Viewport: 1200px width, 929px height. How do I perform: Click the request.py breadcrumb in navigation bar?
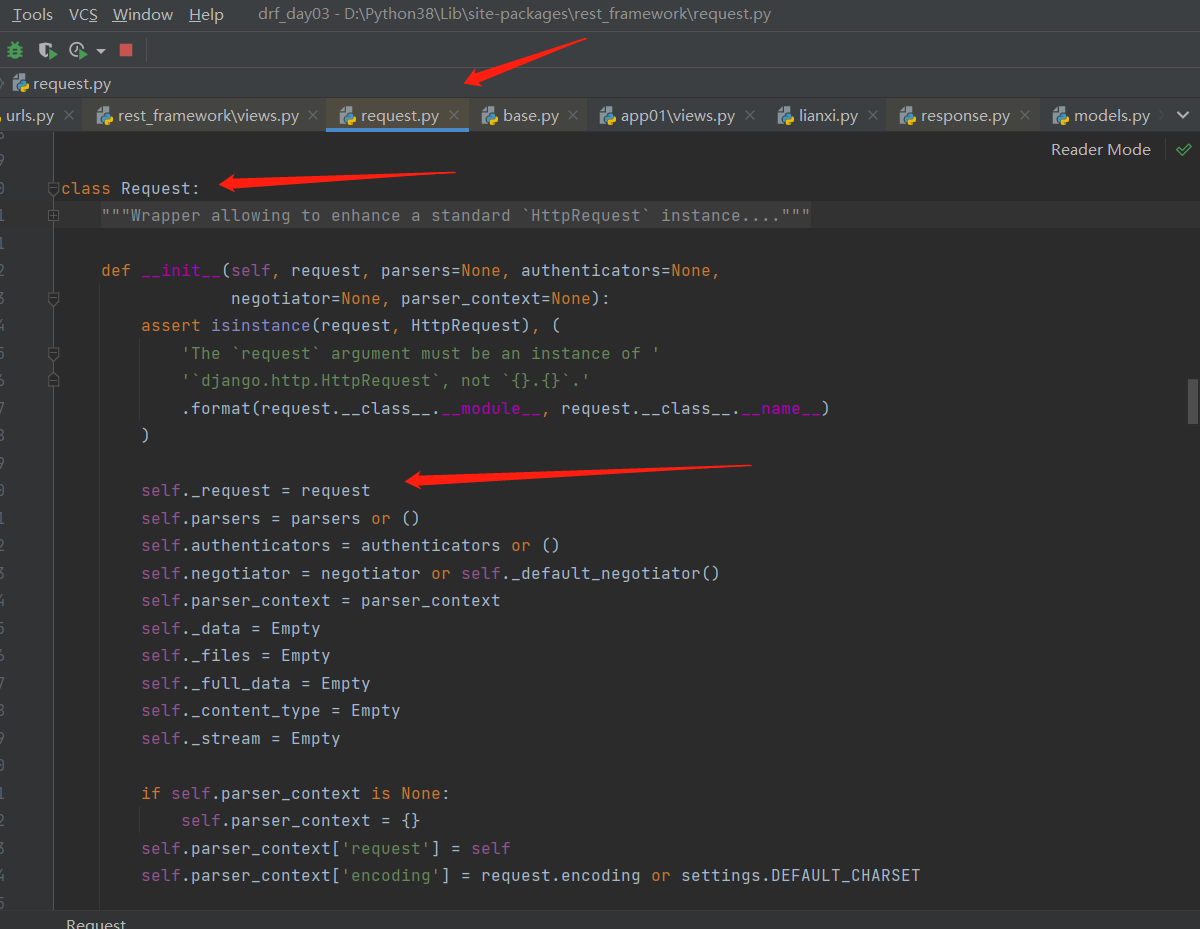tap(62, 84)
